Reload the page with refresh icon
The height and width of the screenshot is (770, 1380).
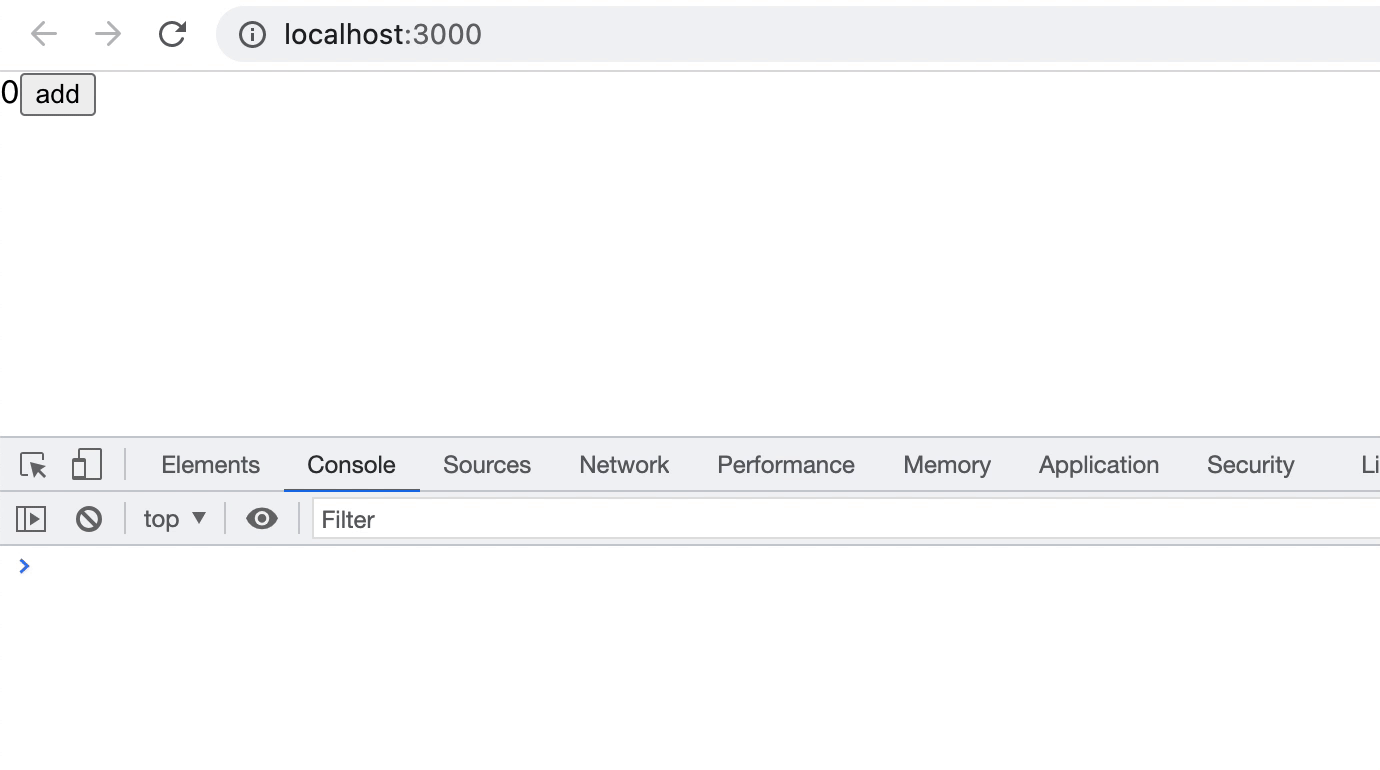[x=172, y=34]
